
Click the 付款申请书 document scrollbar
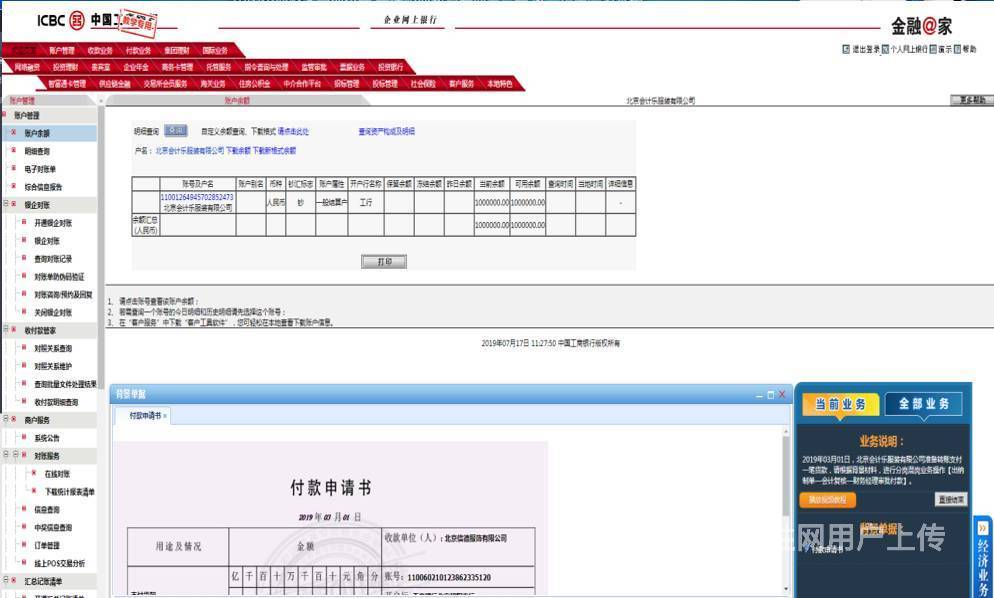coord(786,476)
